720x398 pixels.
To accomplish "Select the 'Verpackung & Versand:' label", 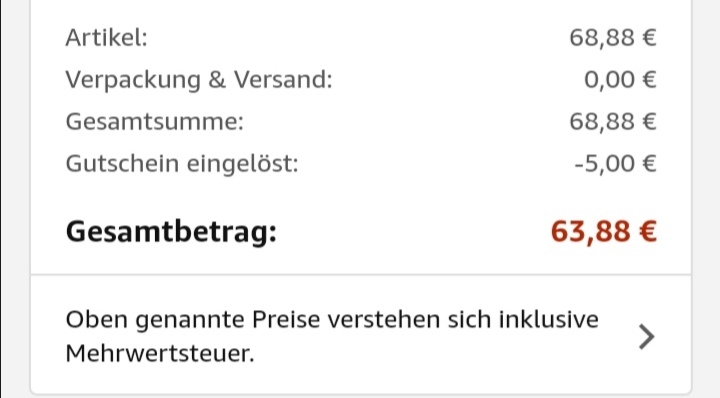I will click(x=199, y=80).
